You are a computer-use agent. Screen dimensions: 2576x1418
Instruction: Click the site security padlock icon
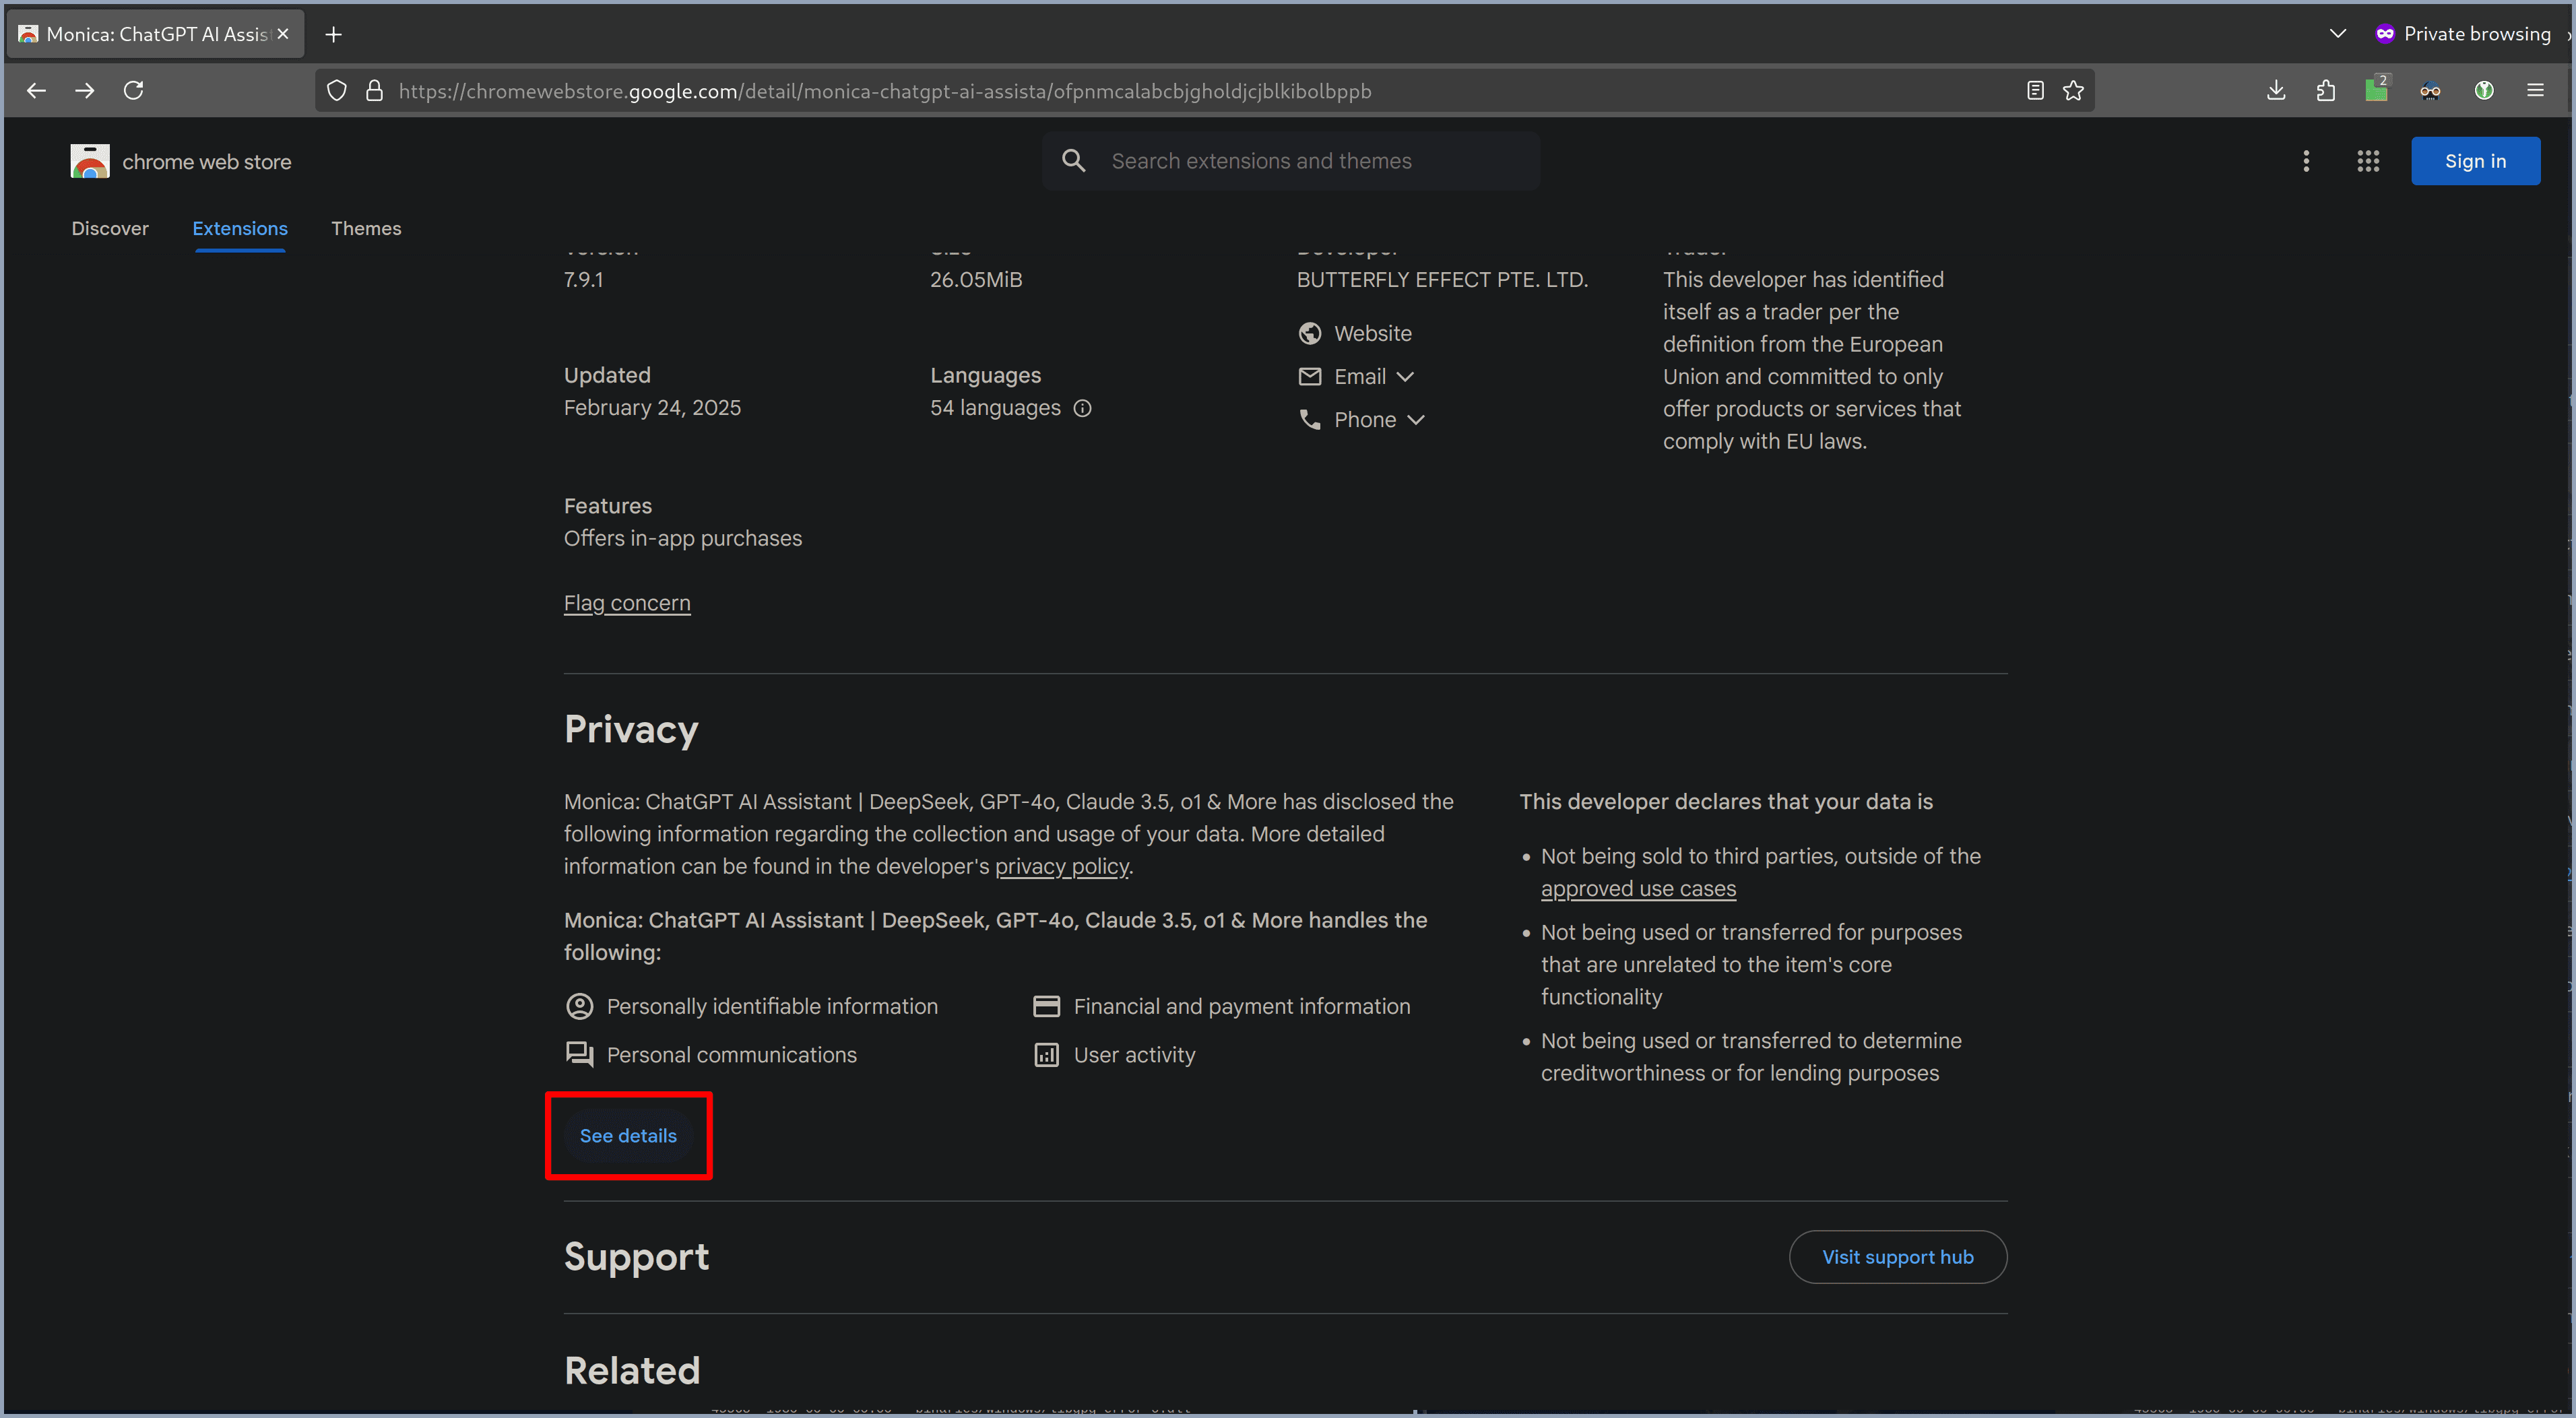[374, 91]
